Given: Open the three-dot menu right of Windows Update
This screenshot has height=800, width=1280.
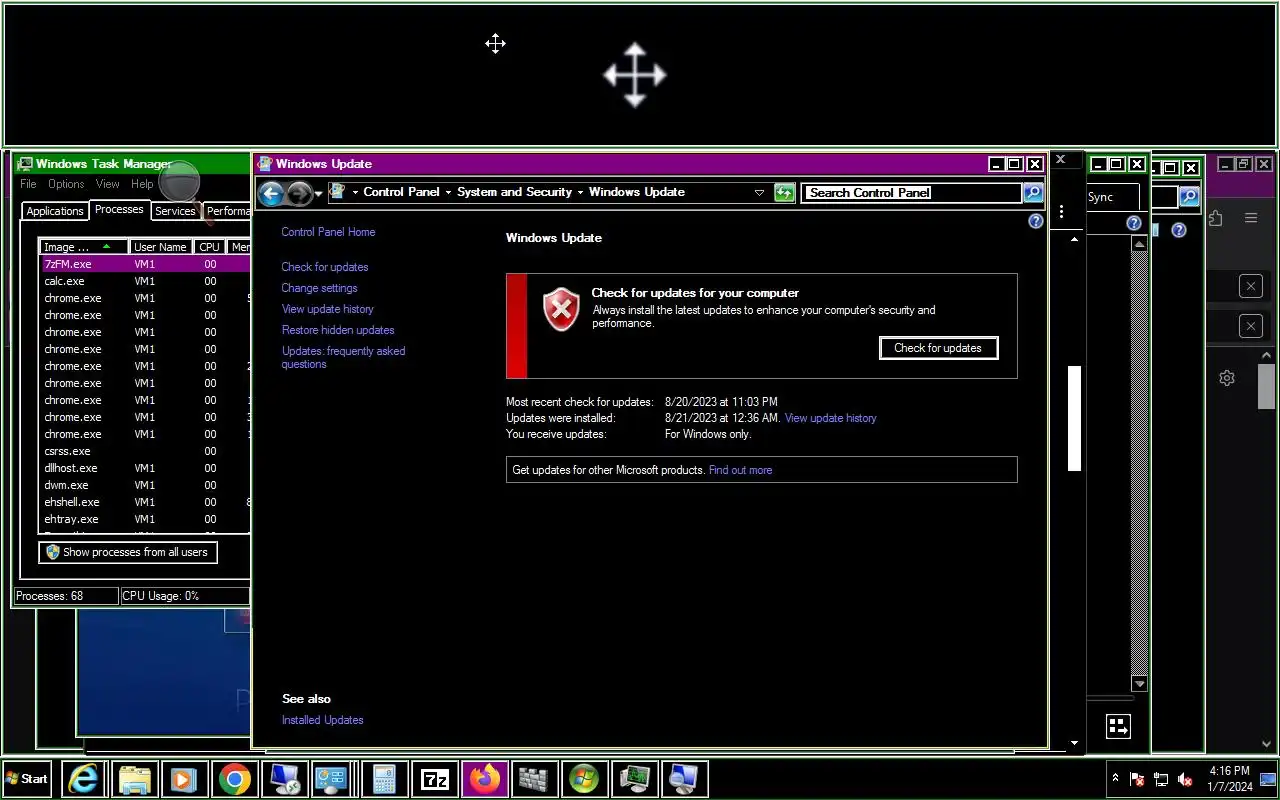Looking at the screenshot, I should point(1061,212).
